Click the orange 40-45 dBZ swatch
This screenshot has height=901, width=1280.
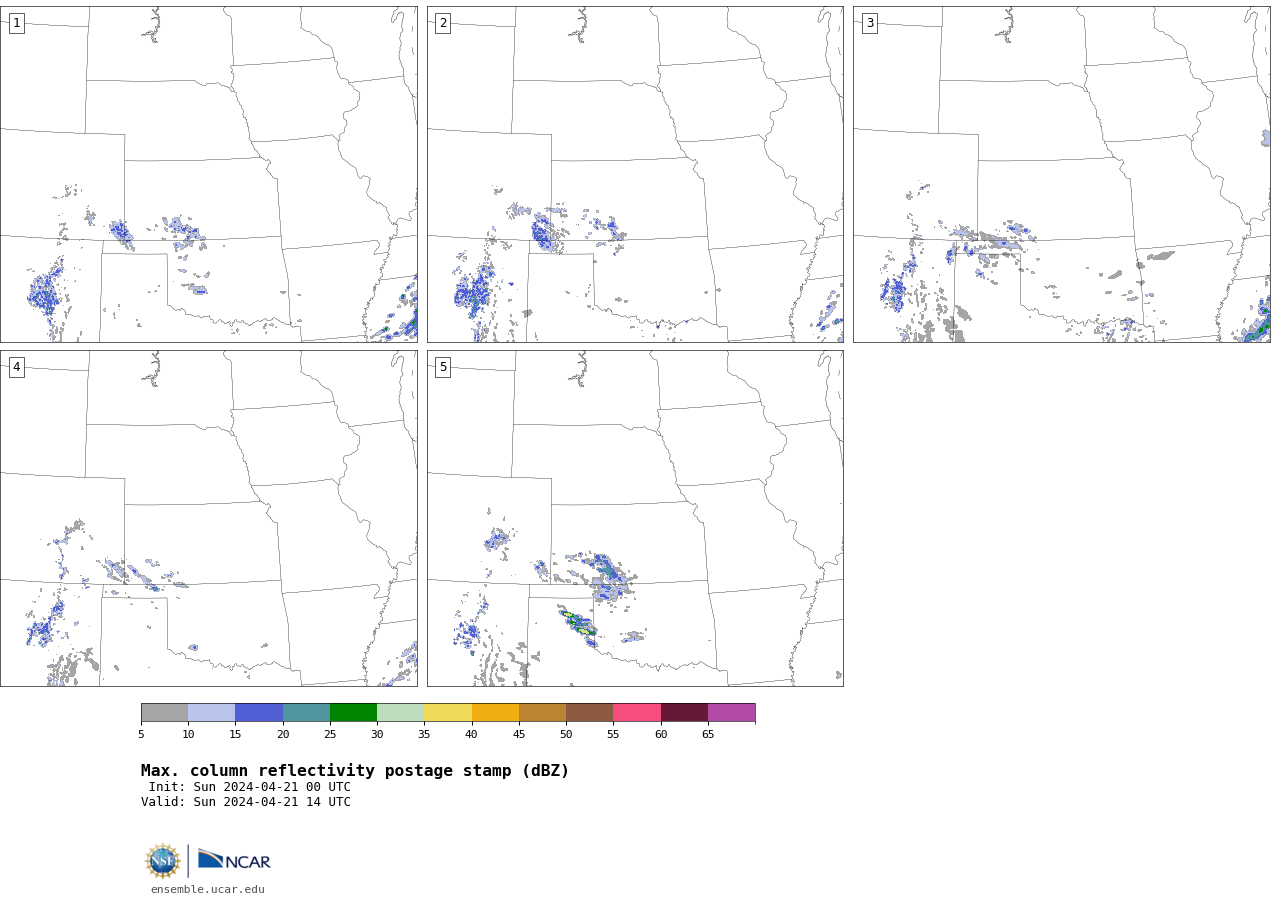tap(495, 712)
